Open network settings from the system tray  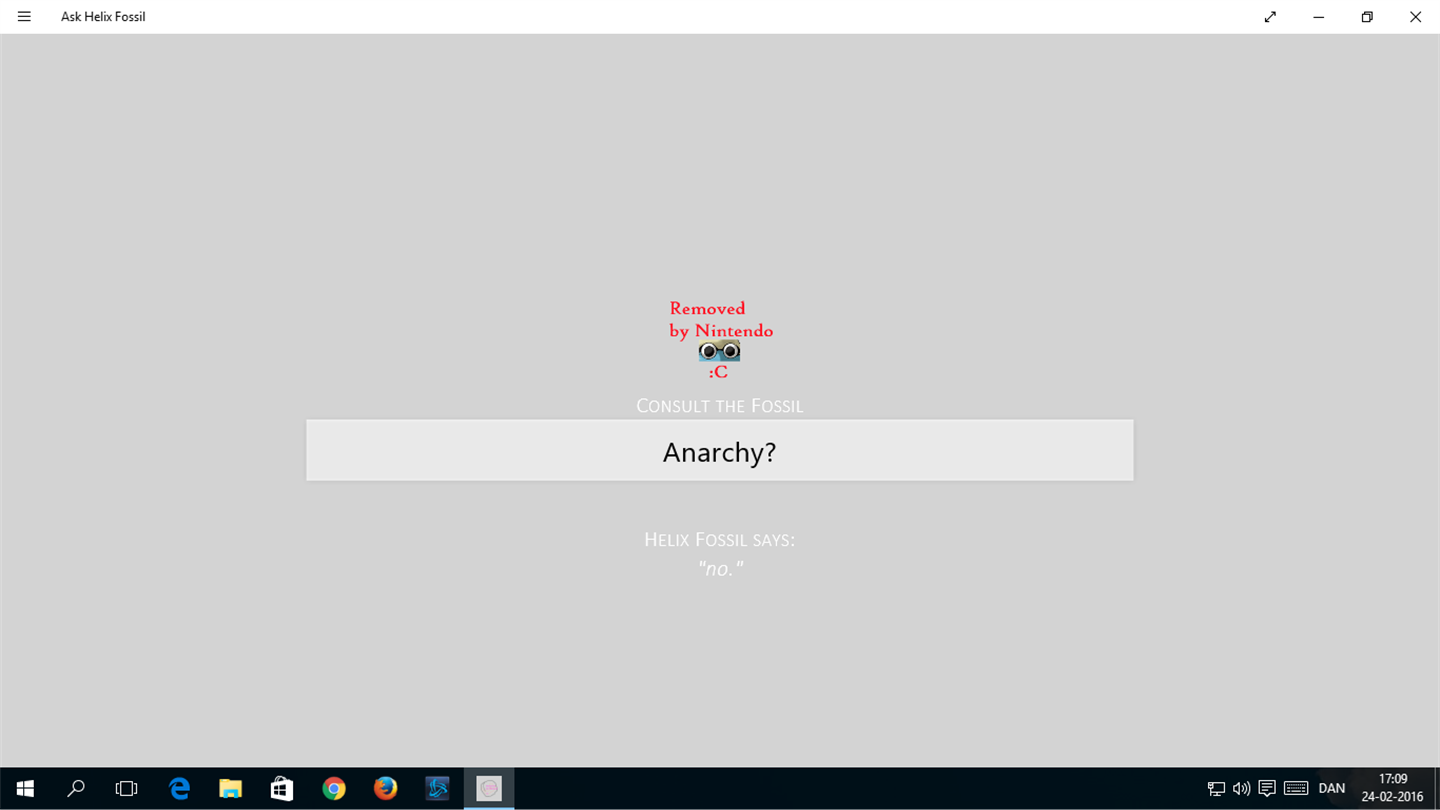1216,789
